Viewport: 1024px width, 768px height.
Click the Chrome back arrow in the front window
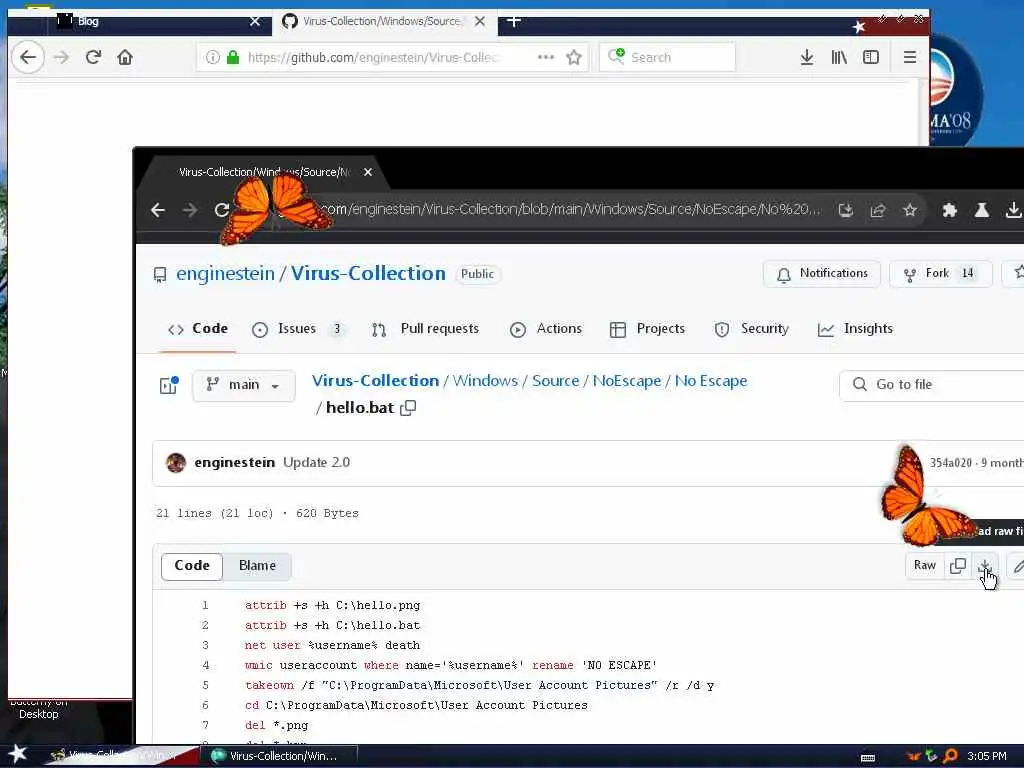click(157, 210)
